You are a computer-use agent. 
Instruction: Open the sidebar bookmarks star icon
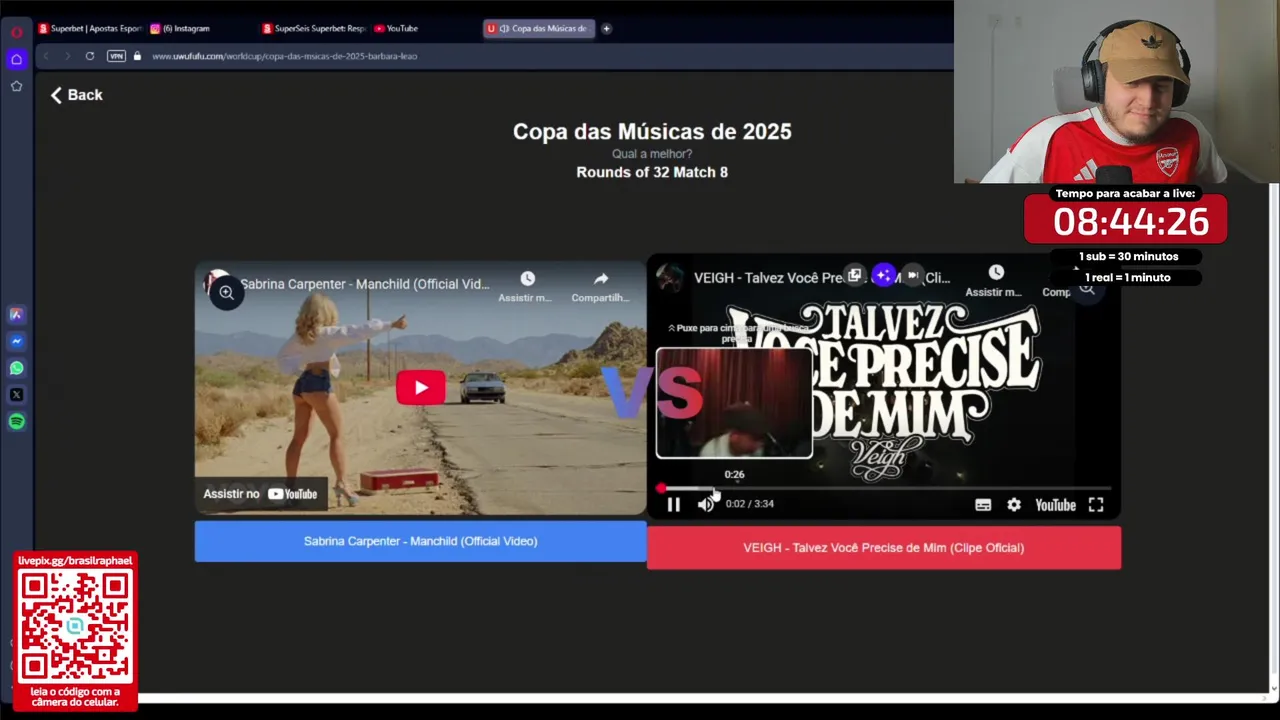pos(16,86)
